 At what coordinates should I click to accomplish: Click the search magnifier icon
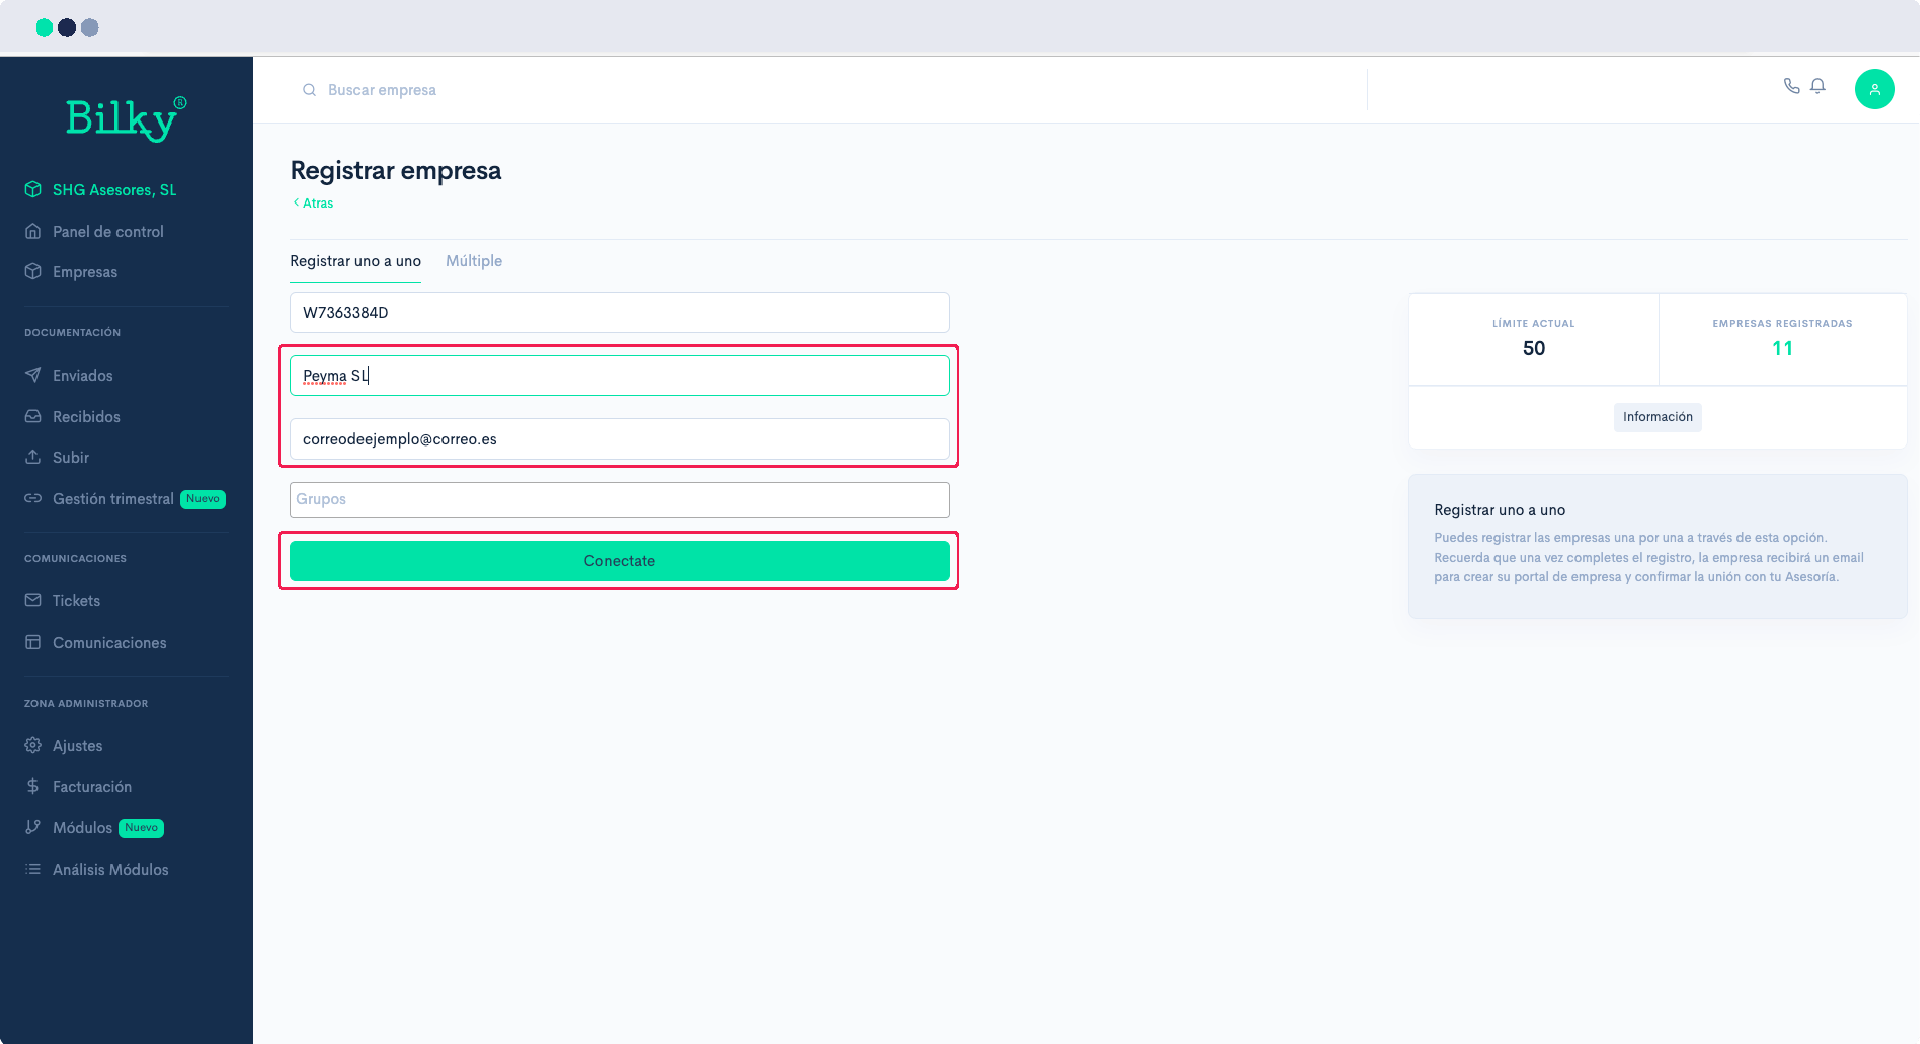[x=310, y=90]
